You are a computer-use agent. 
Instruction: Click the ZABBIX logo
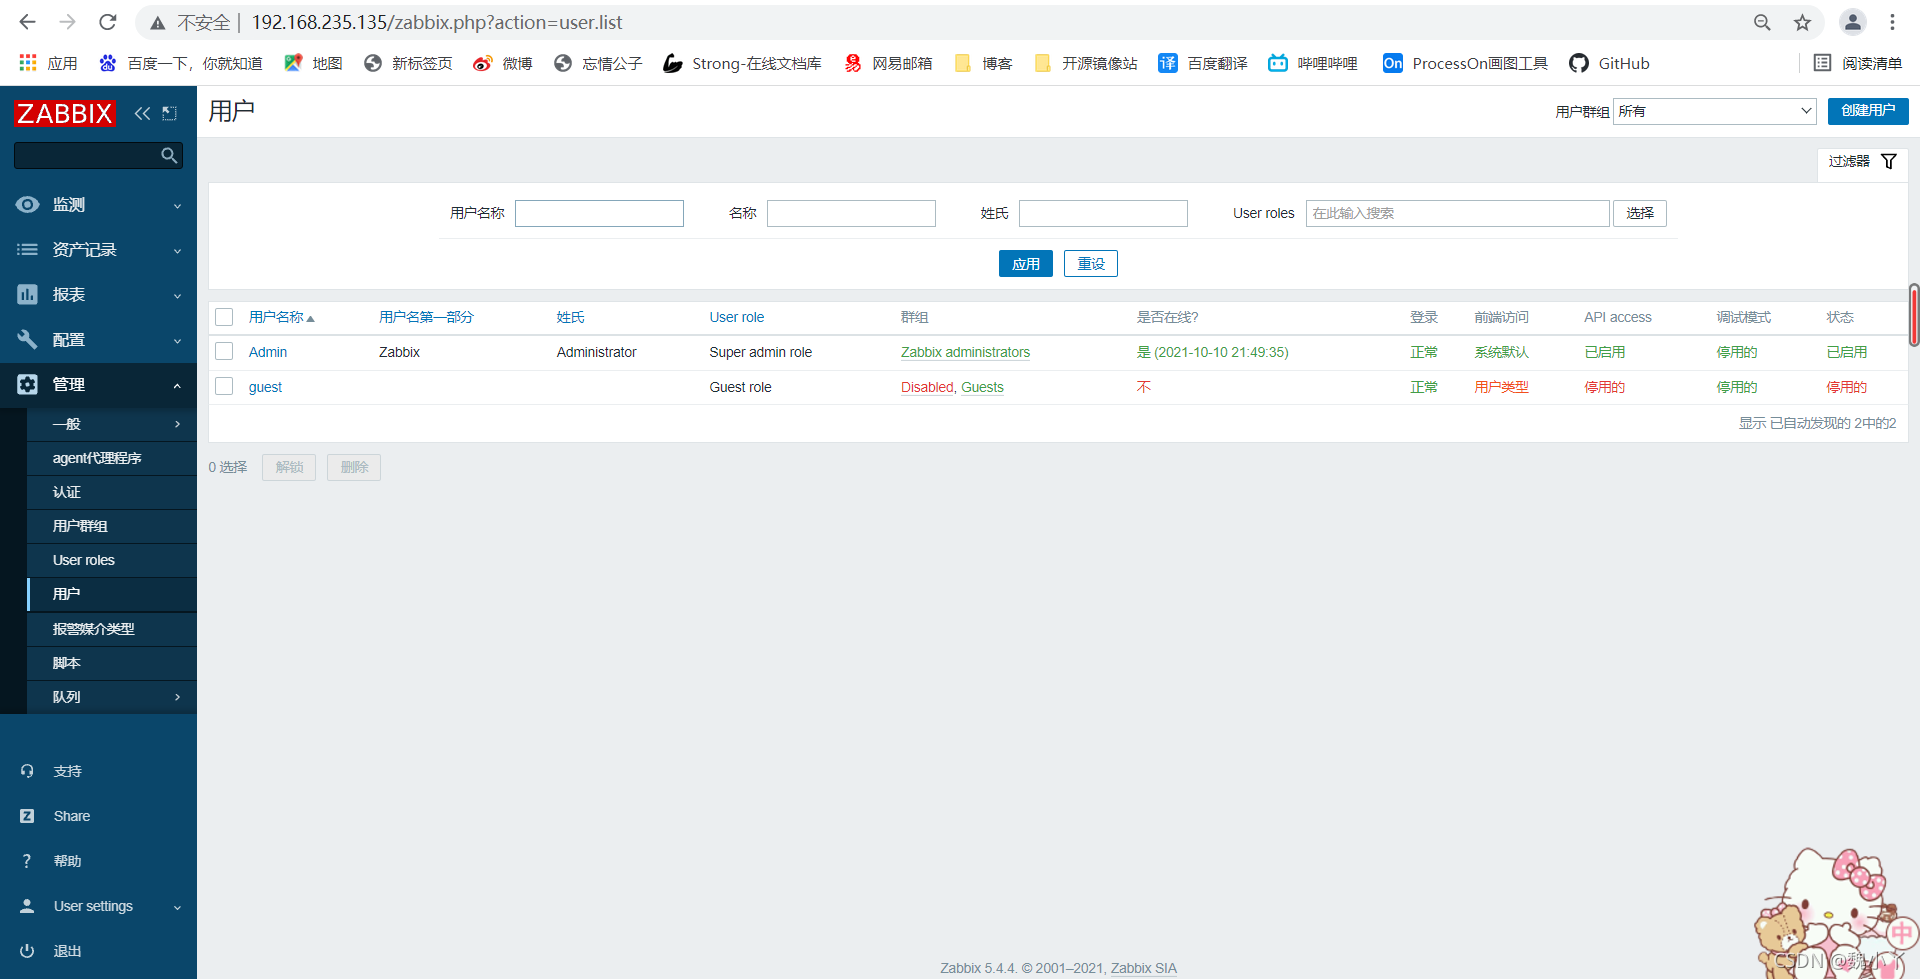pos(64,113)
